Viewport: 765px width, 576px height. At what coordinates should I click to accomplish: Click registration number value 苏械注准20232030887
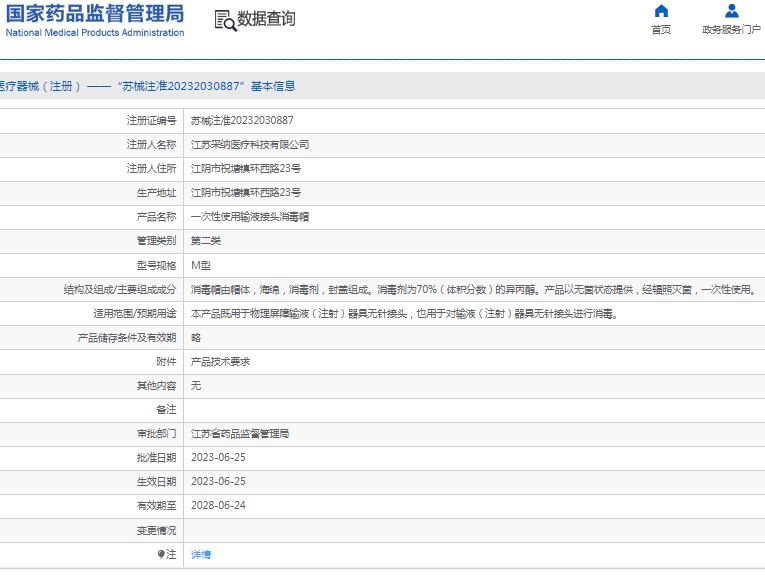[x=242, y=120]
